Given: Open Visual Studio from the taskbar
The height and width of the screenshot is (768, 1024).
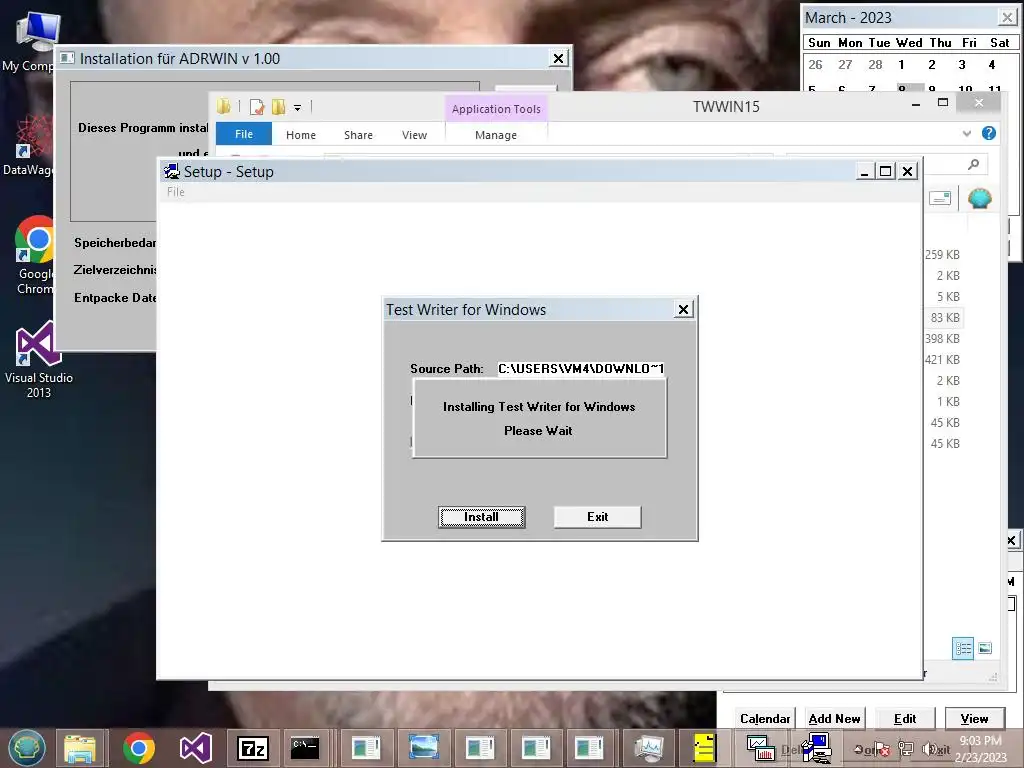Looking at the screenshot, I should point(195,748).
